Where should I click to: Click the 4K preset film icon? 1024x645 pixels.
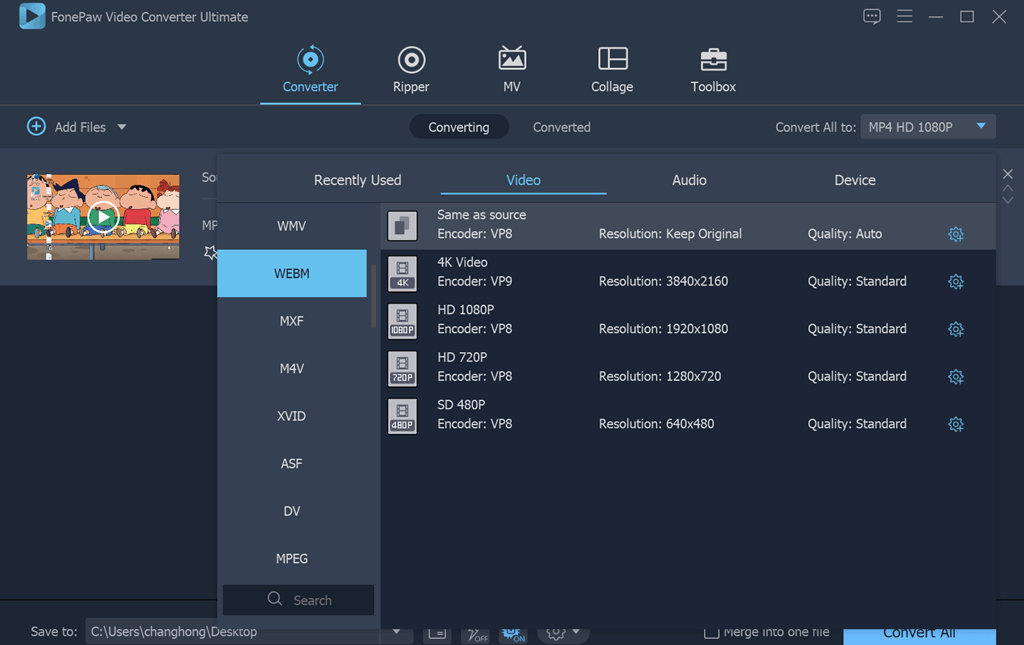click(x=402, y=274)
